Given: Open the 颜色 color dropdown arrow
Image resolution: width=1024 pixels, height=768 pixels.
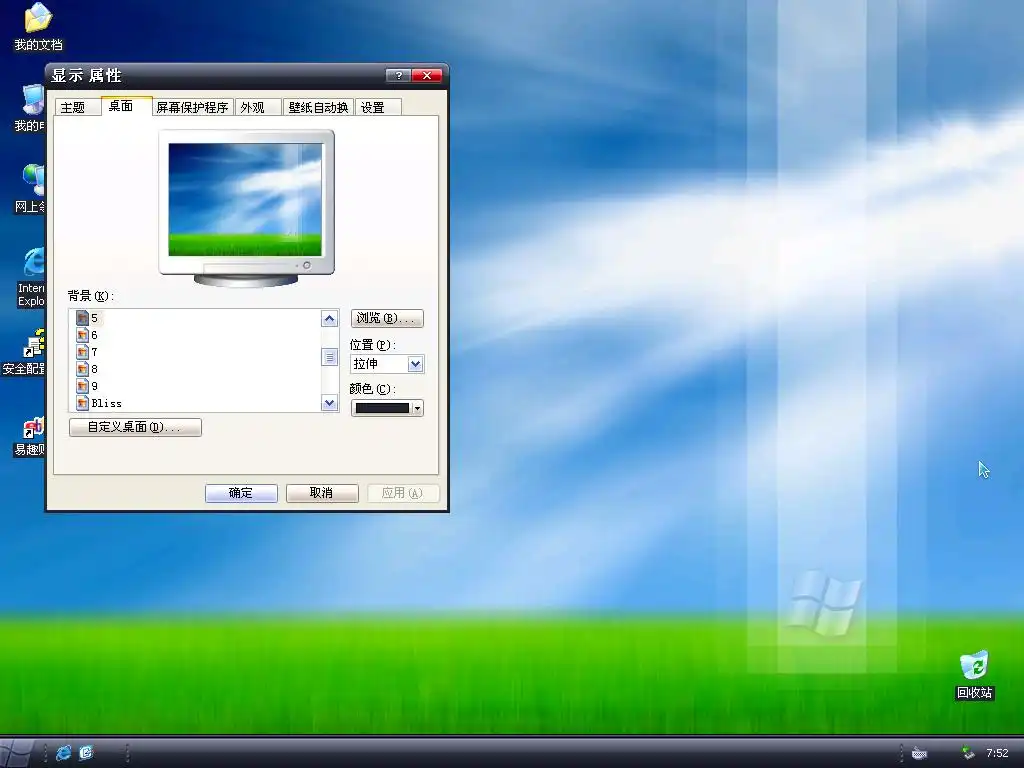Looking at the screenshot, I should click(417, 408).
